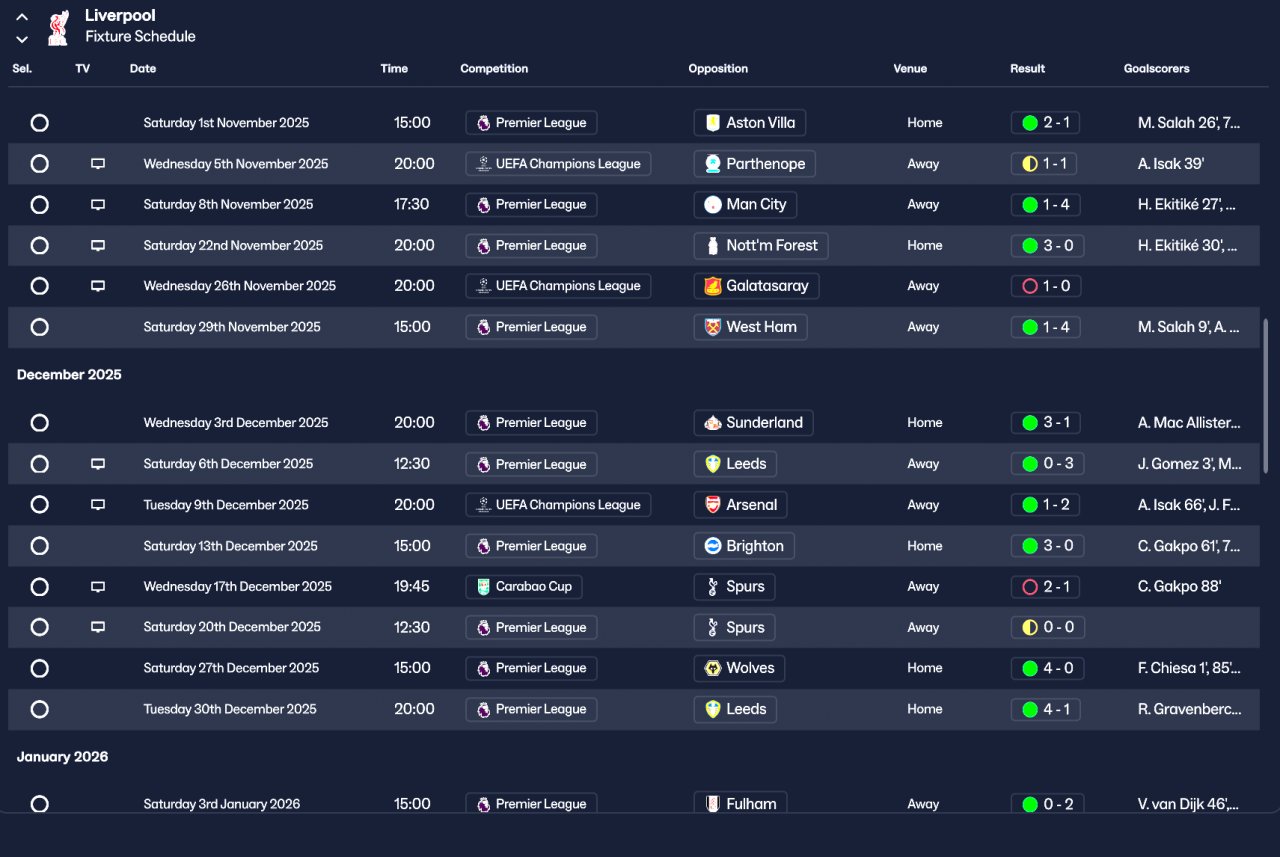The height and width of the screenshot is (857, 1280).
Task: Open Premier League on the Wolves row
Action: 531,668
